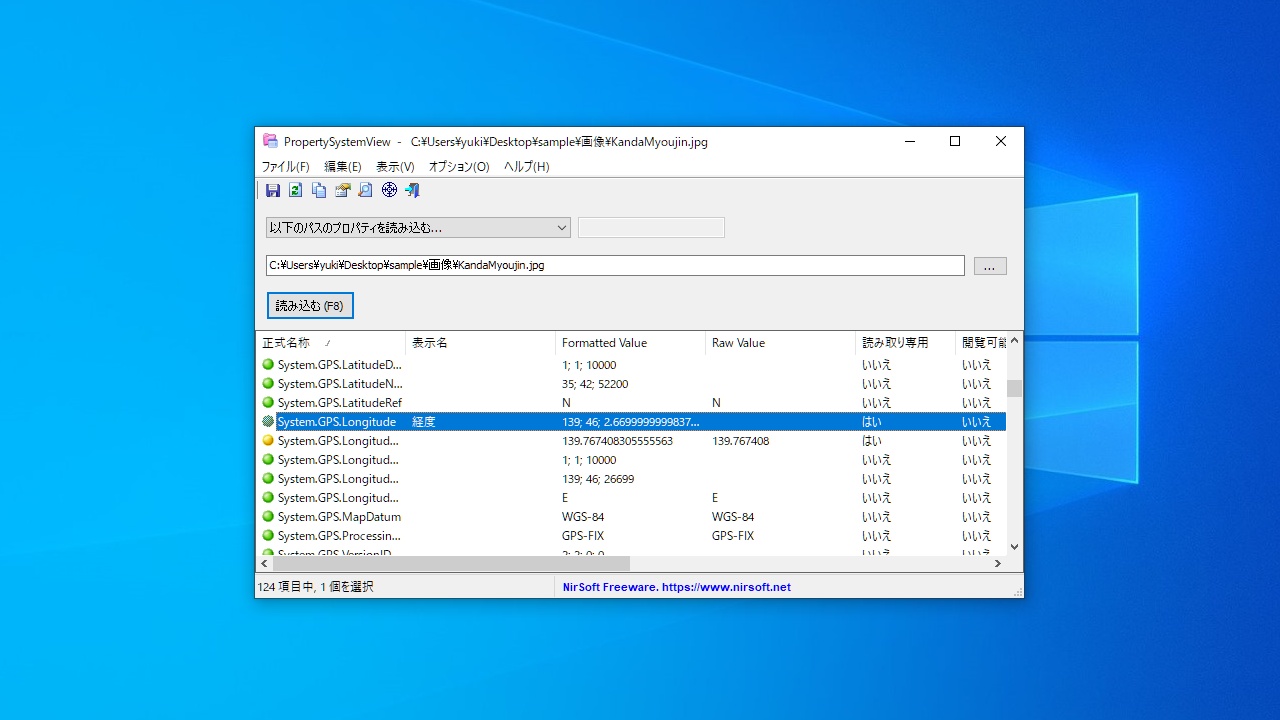Click the 124 項目中, 1 個を選択 status text
Screen dimensions: 1280x720
point(316,587)
